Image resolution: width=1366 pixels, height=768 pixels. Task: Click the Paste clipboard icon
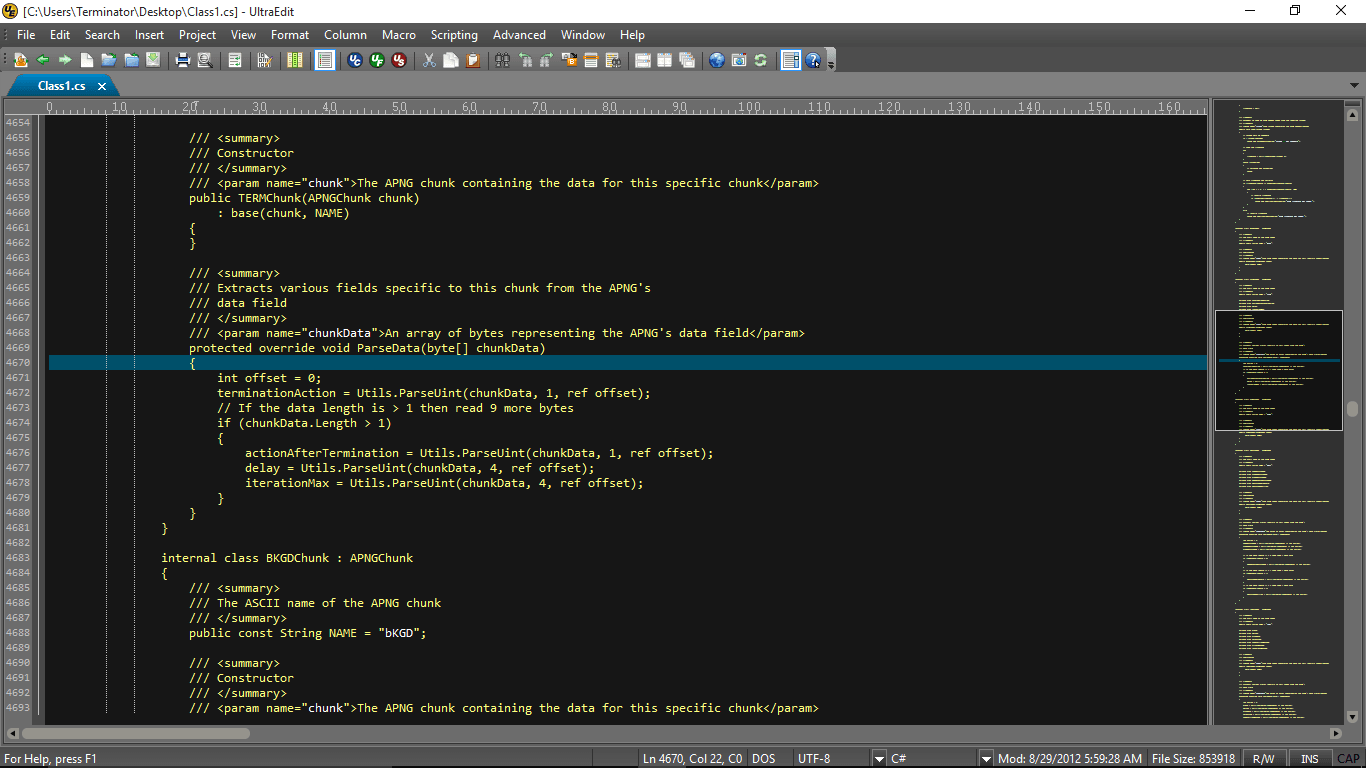471,60
